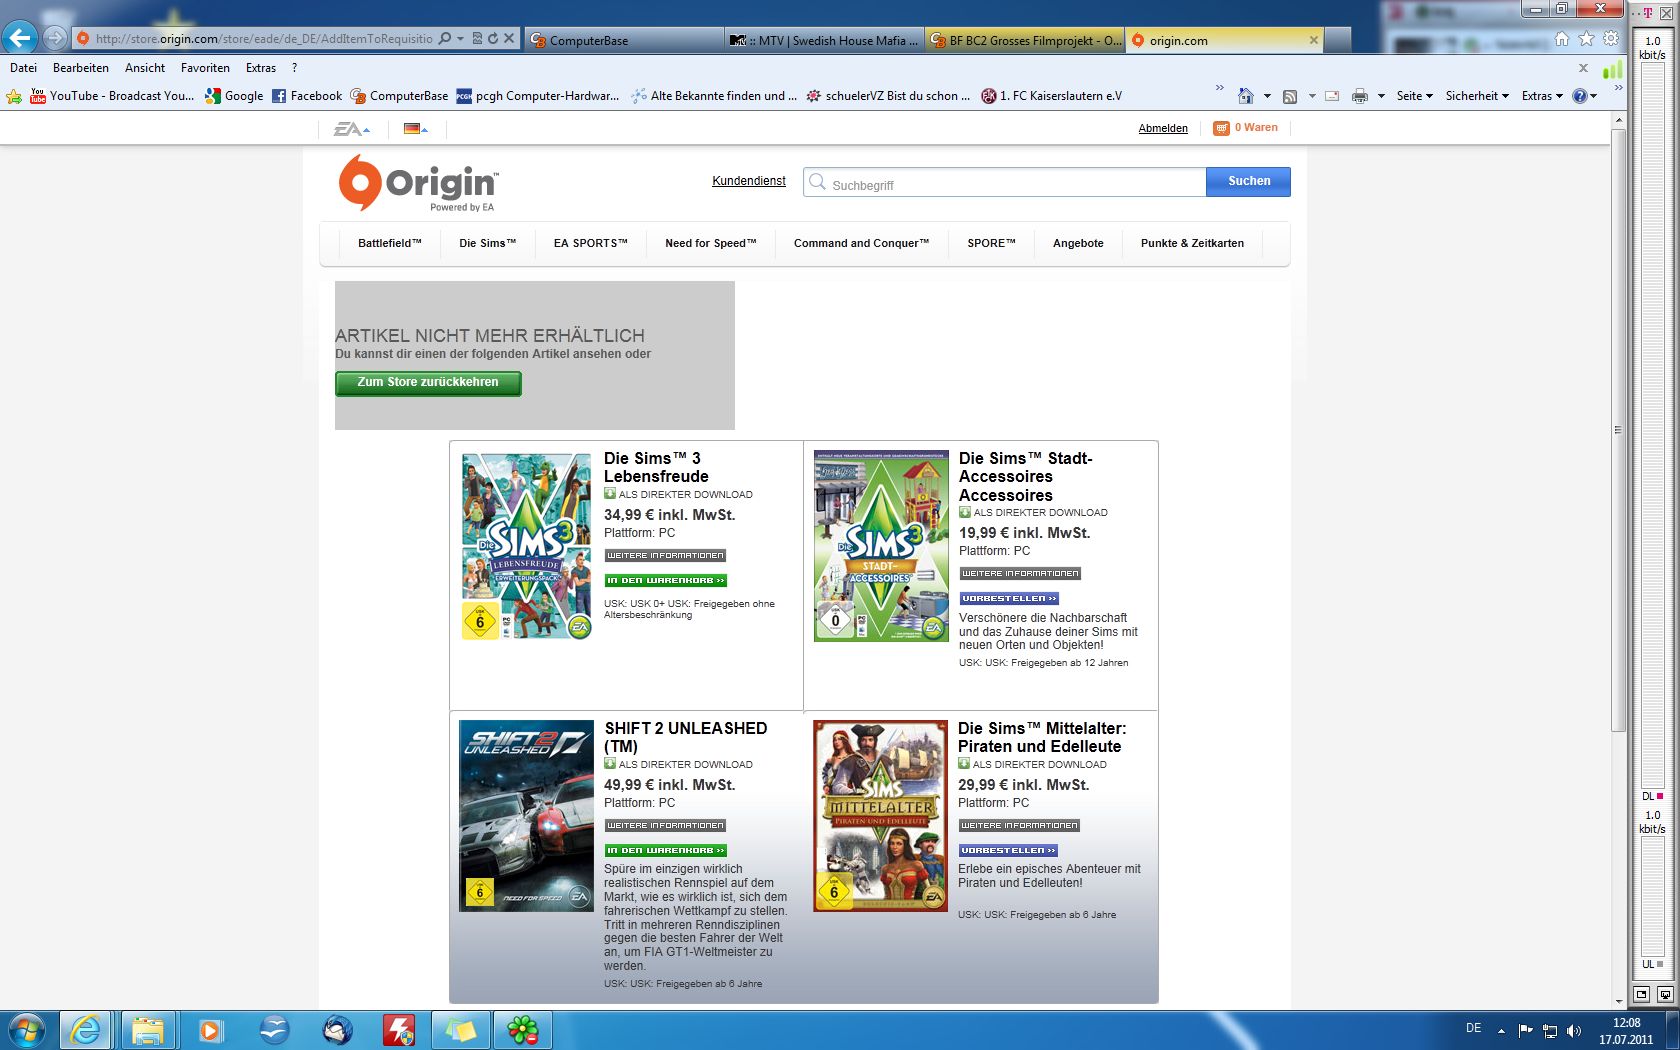Open favorites star icon at top right
The image size is (1680, 1050).
[x=1586, y=39]
